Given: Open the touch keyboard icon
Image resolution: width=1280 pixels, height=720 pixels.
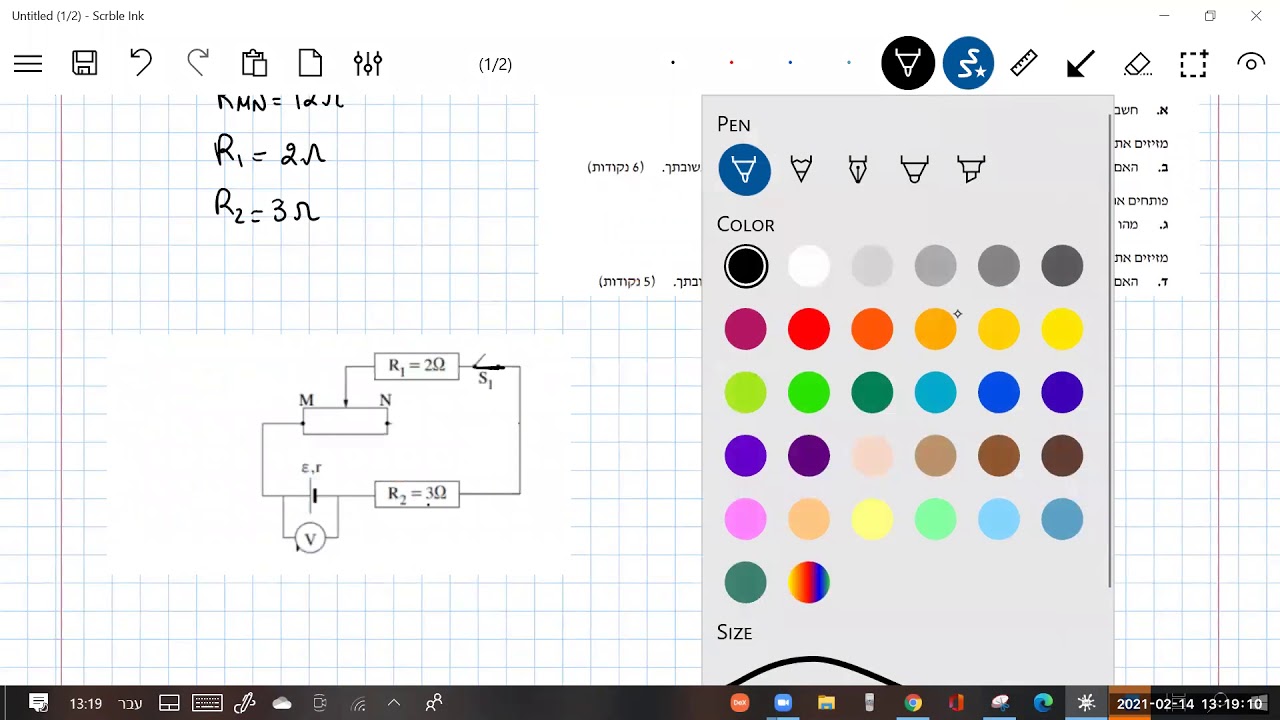Looking at the screenshot, I should 207,703.
